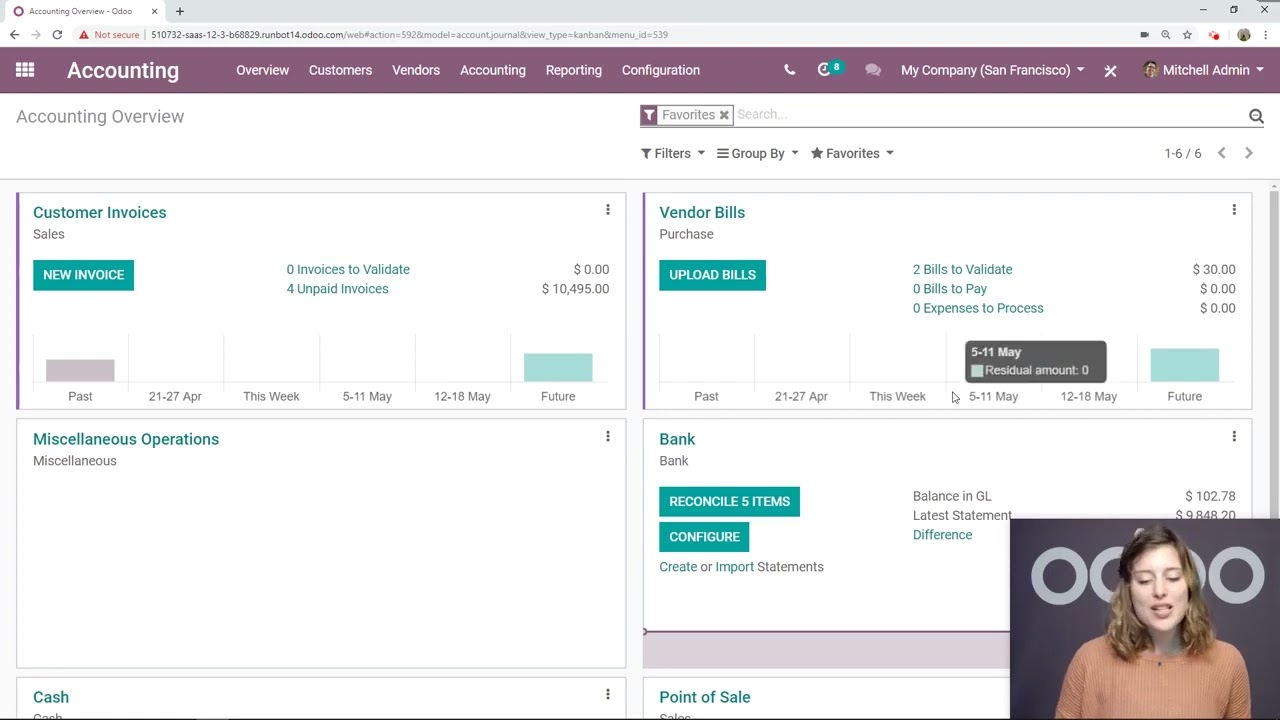Open 4 Unpaid Invoices link
1280x720 pixels.
pos(337,289)
